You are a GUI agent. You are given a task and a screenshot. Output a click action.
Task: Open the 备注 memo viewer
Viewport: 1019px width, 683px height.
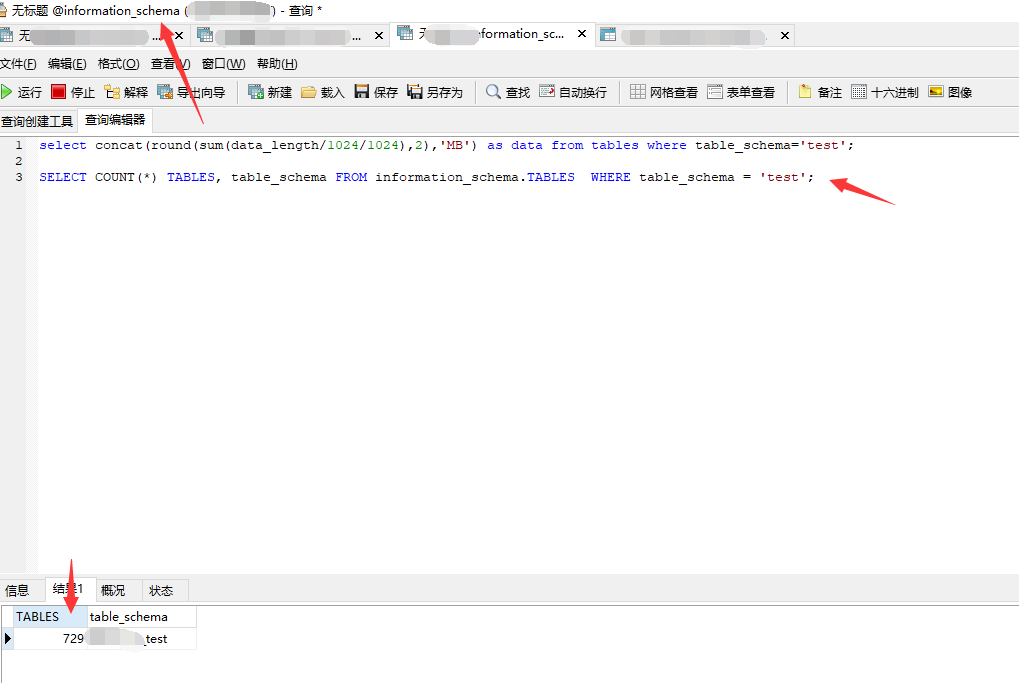[820, 92]
